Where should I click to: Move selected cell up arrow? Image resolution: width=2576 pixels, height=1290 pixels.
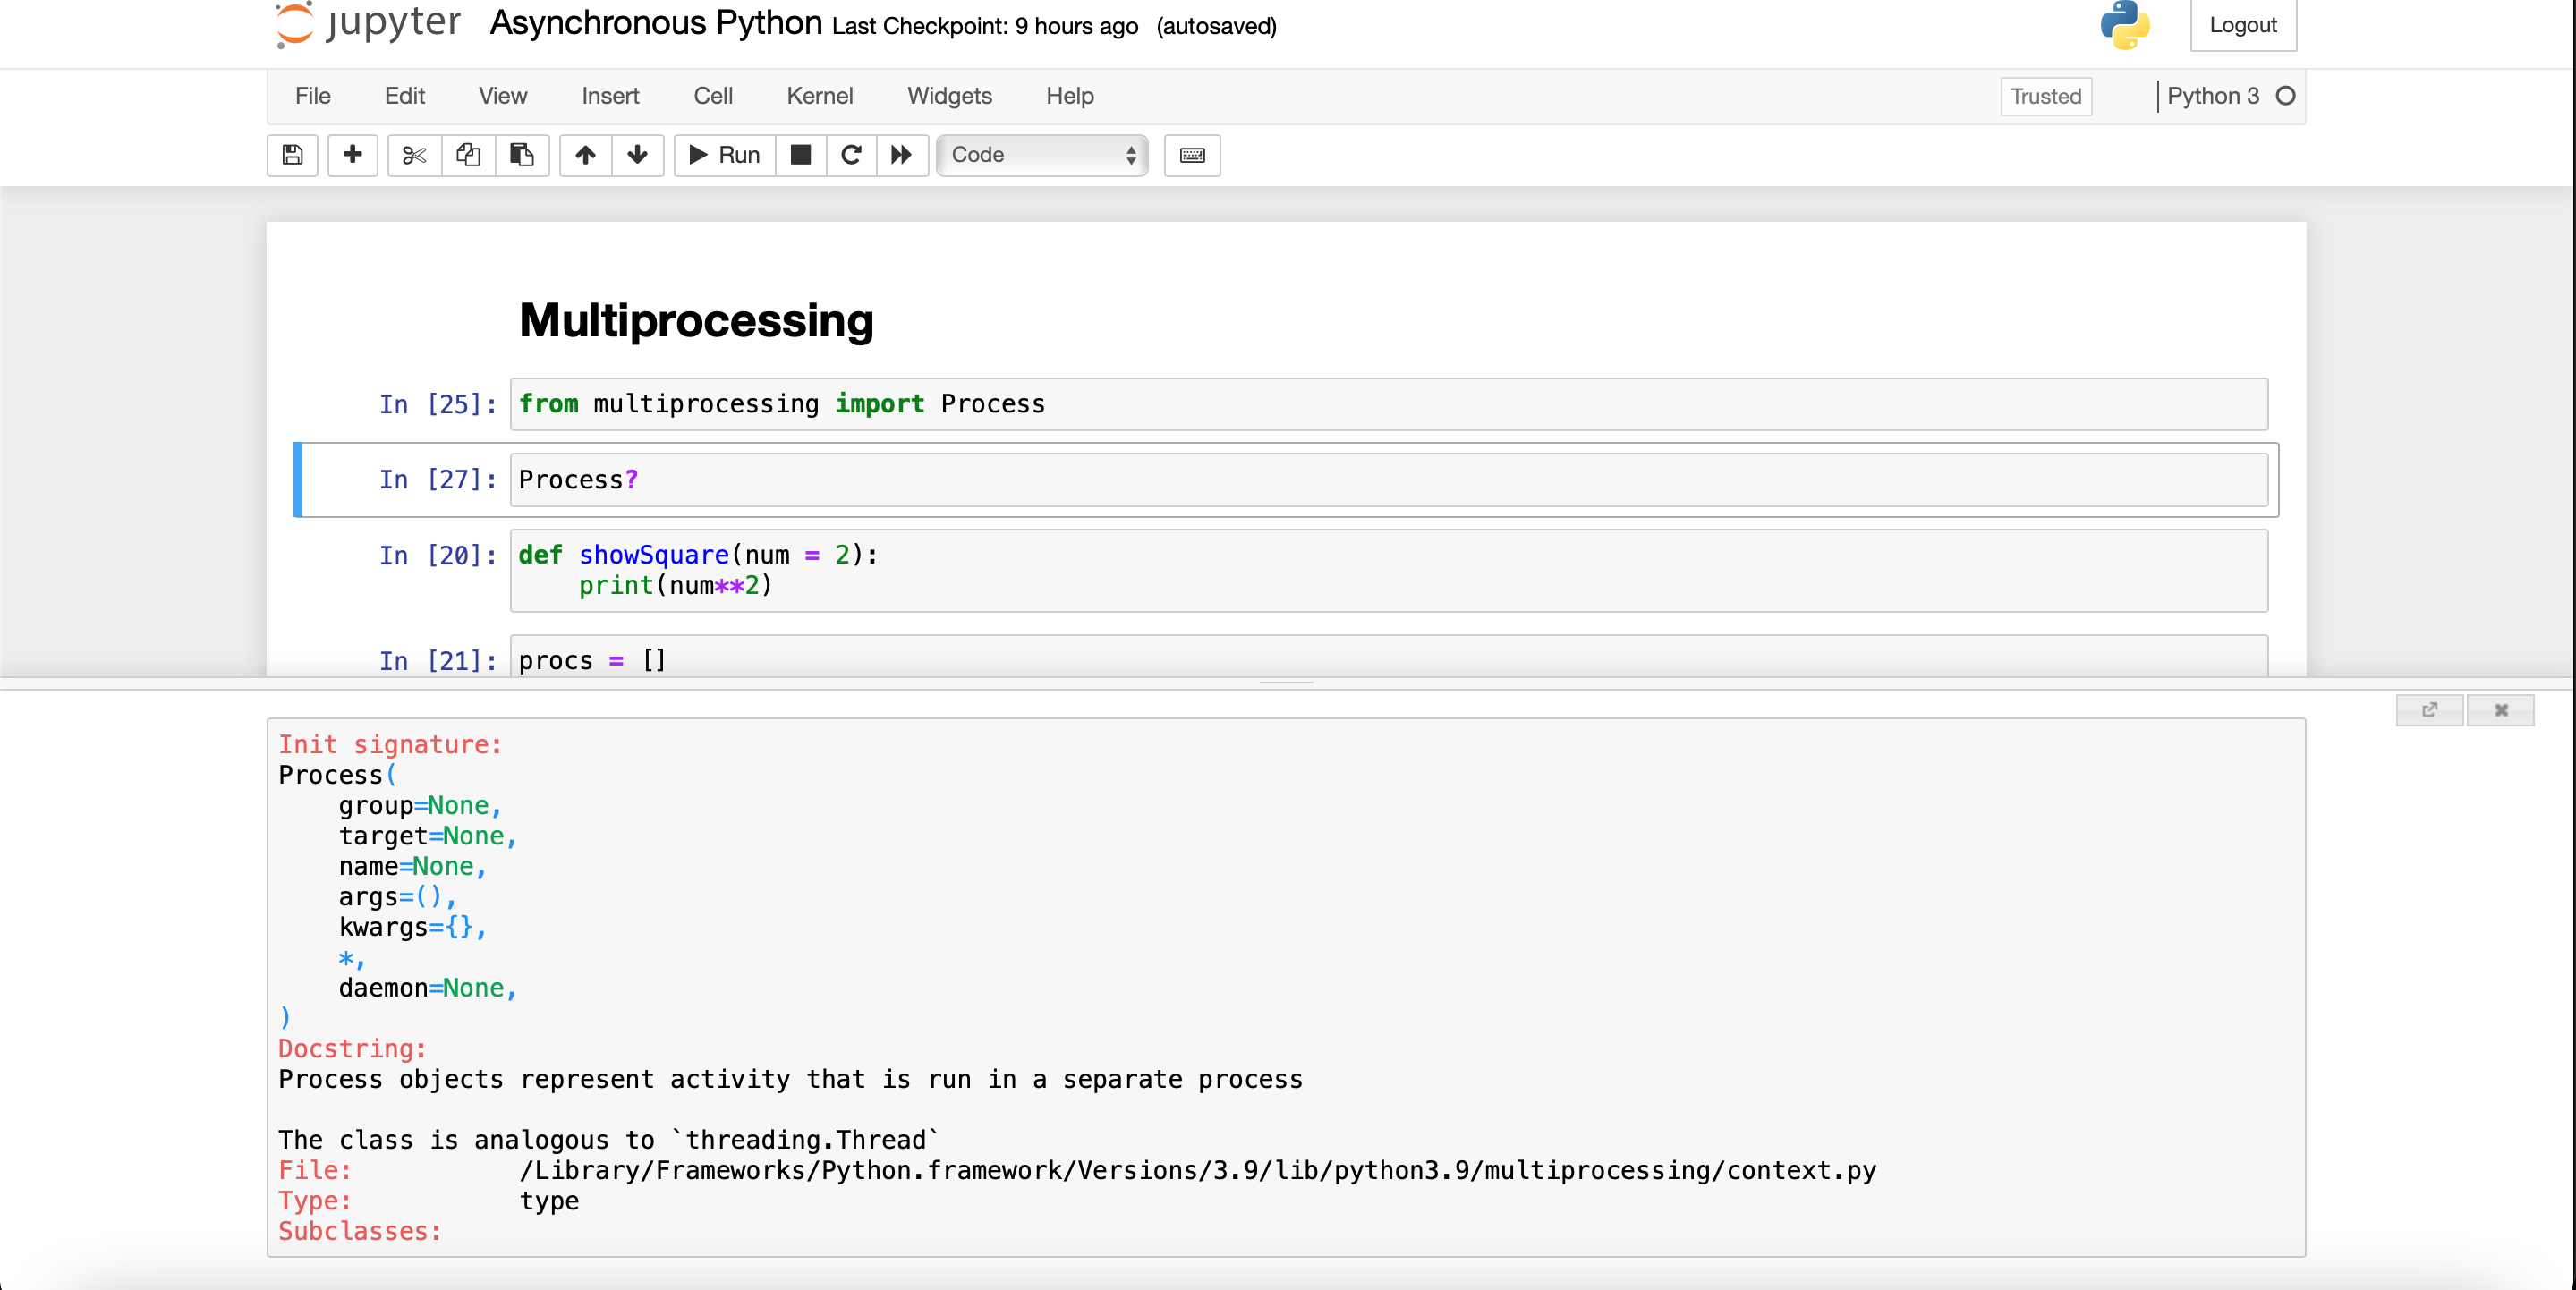(x=585, y=155)
